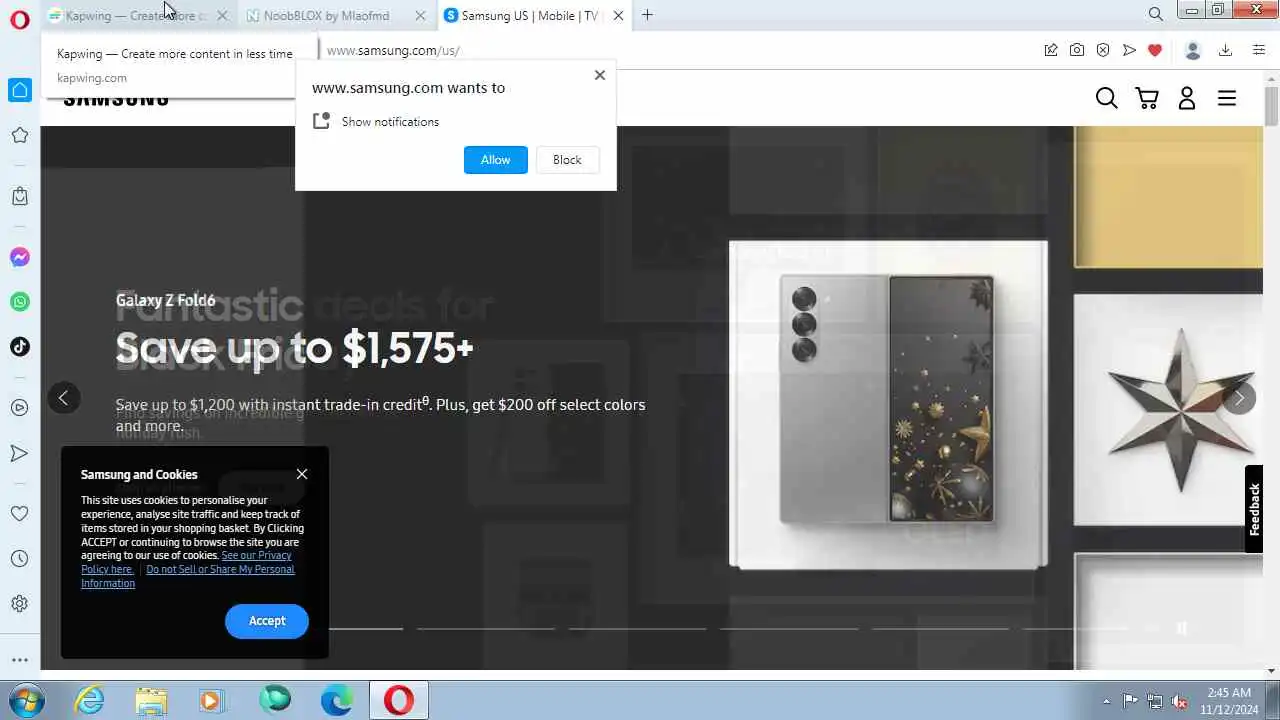
Task: Open the sidebar three-dots setup menu
Action: click(x=20, y=660)
